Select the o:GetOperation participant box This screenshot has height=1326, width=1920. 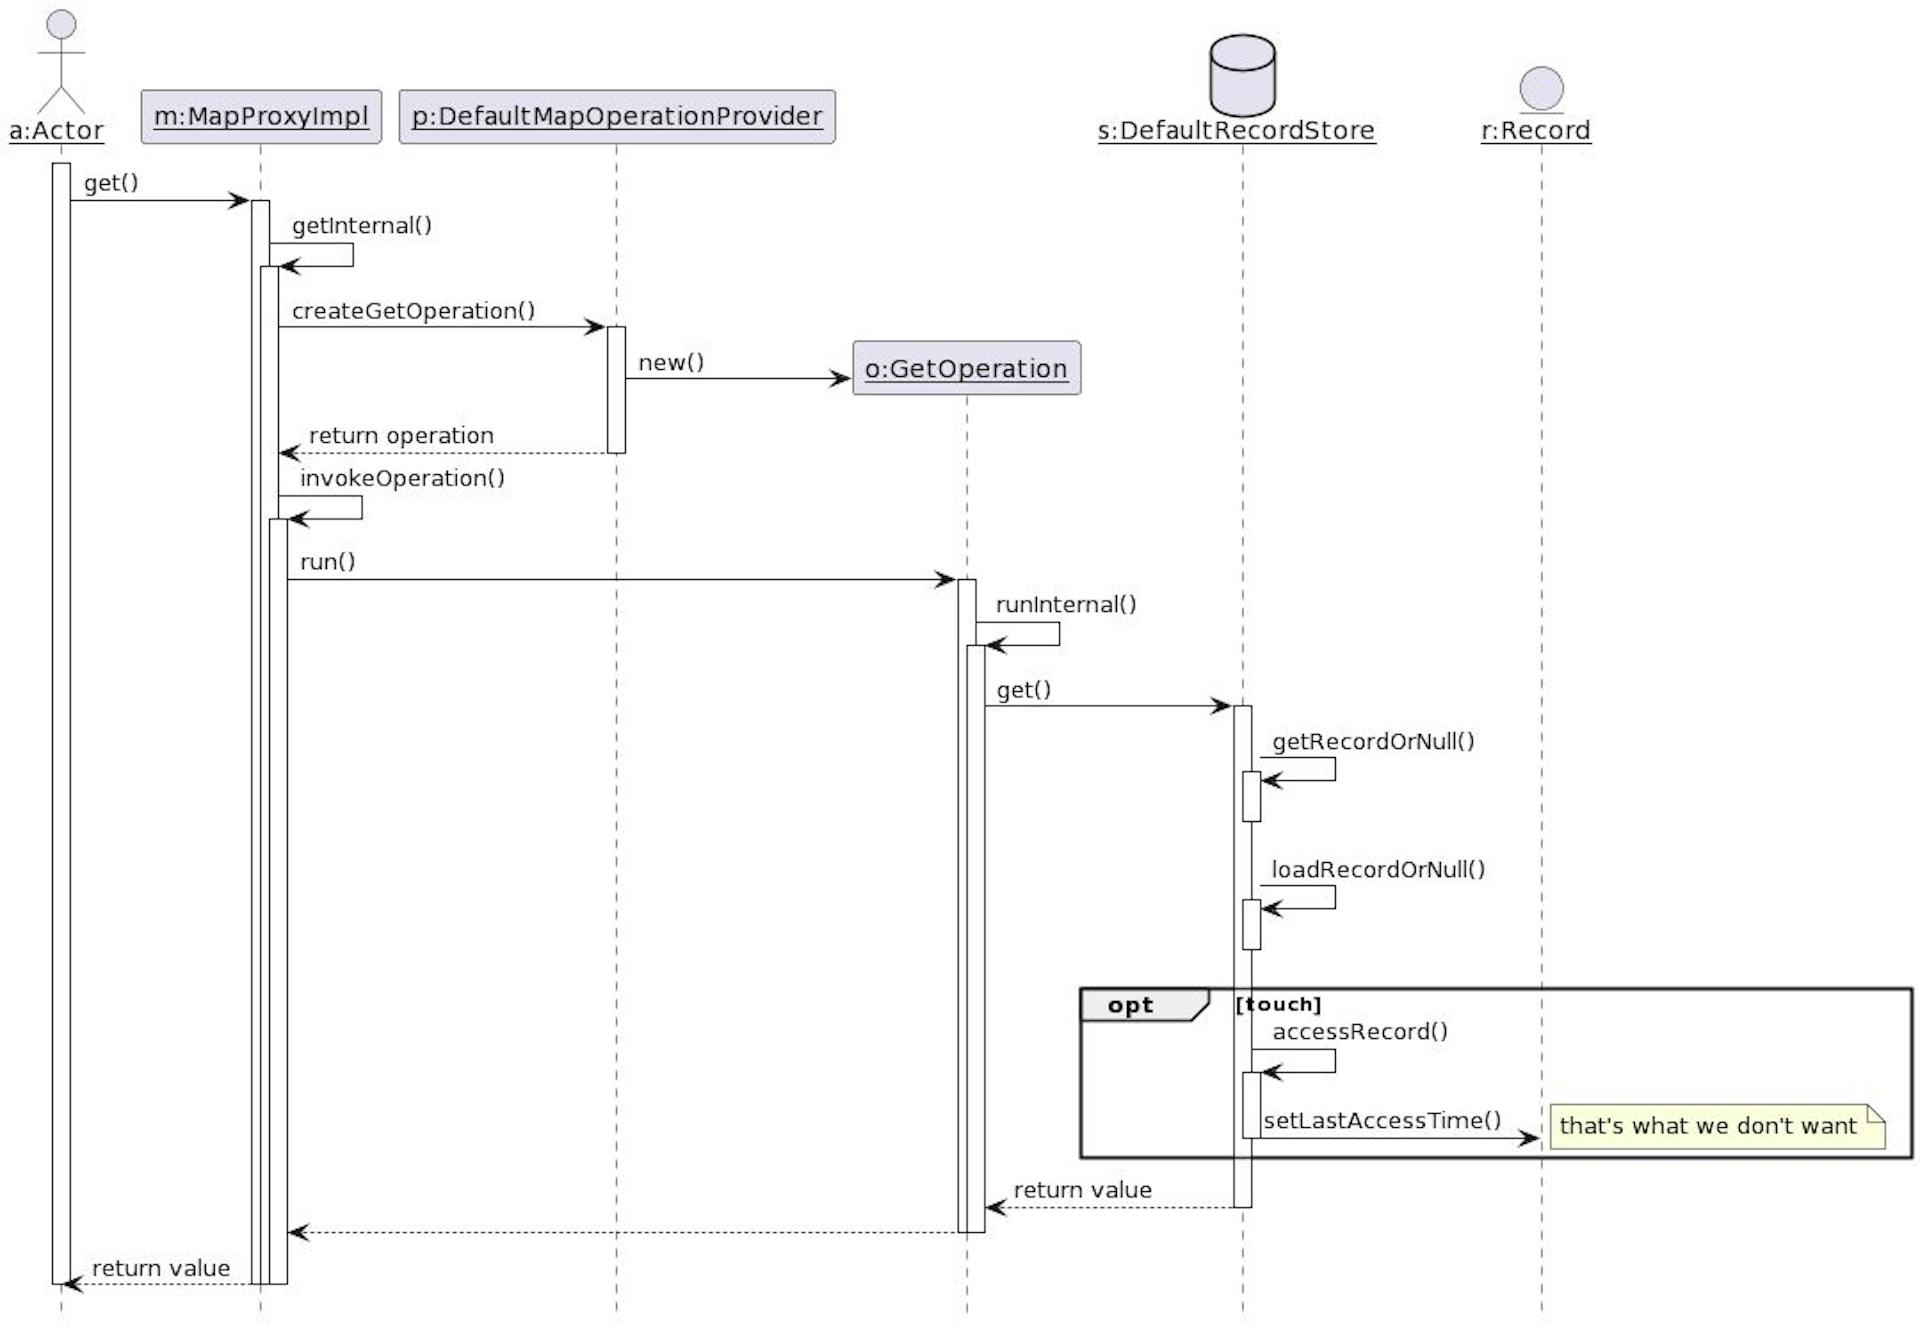pos(966,369)
